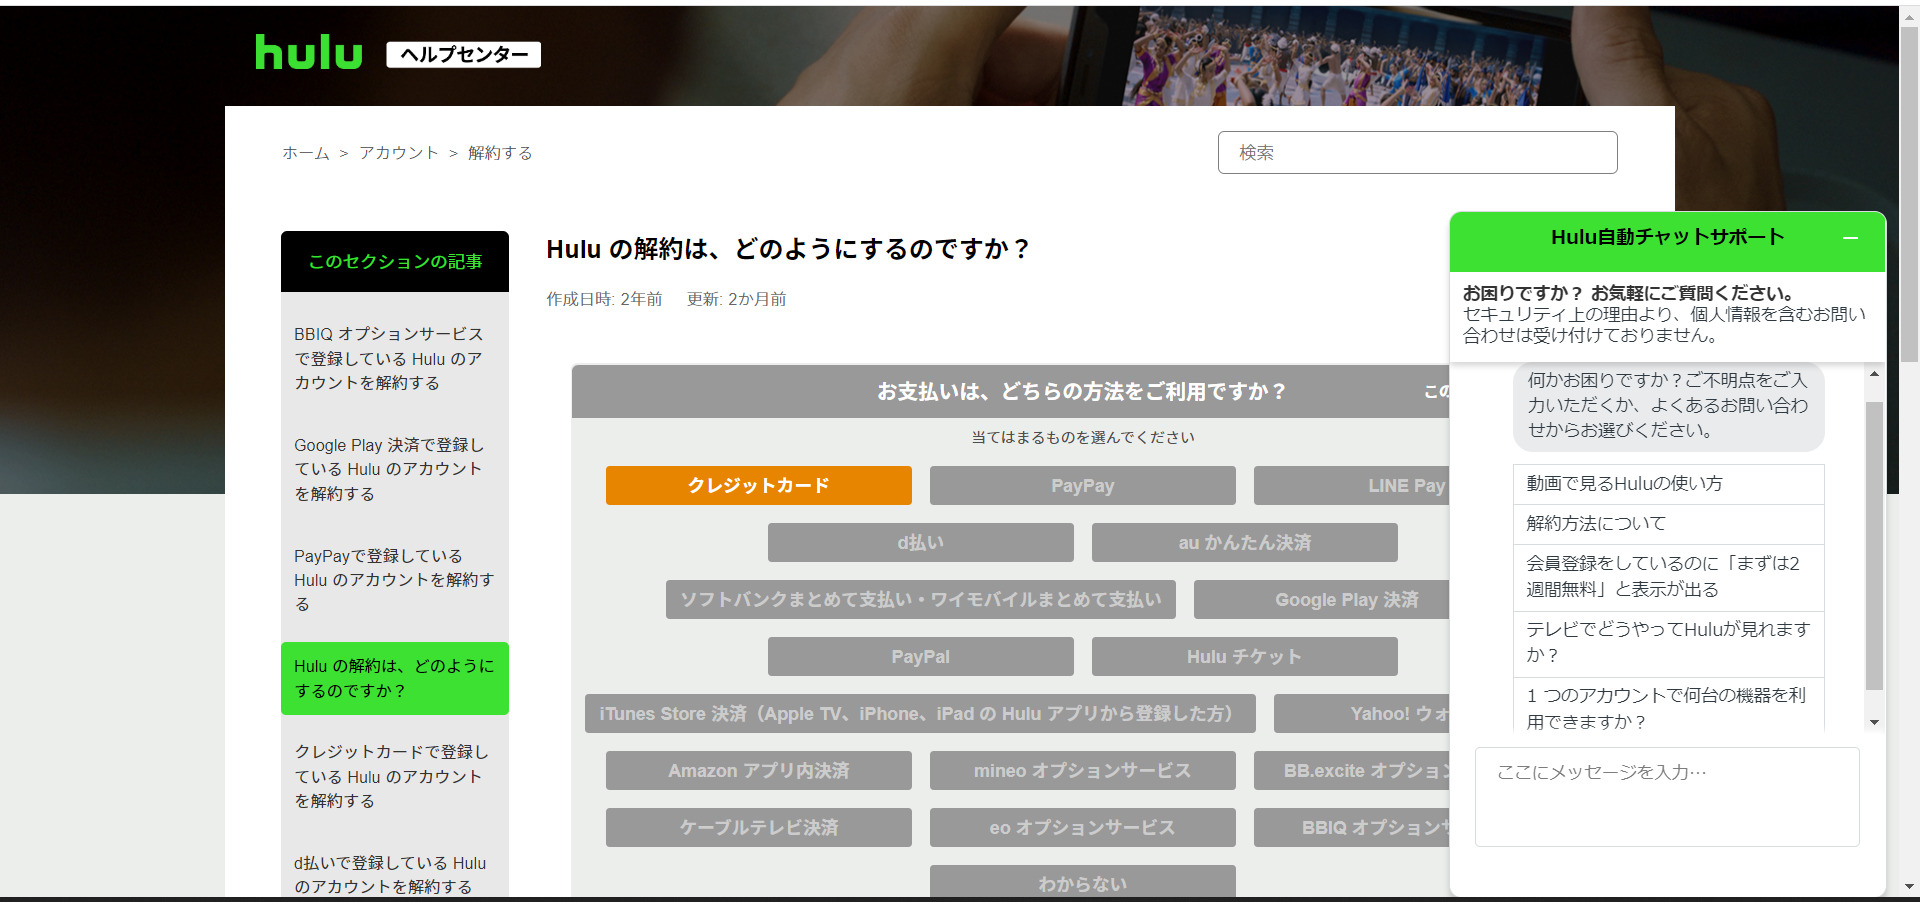Click chat scrollbar down arrow
Screen dimensions: 1920x902
click(x=1874, y=722)
